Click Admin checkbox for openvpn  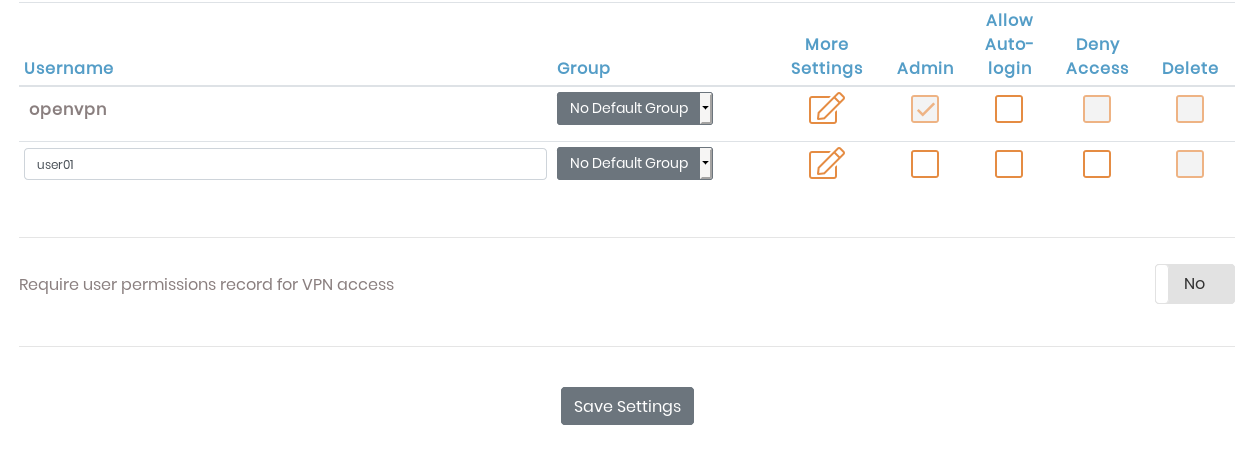point(925,109)
